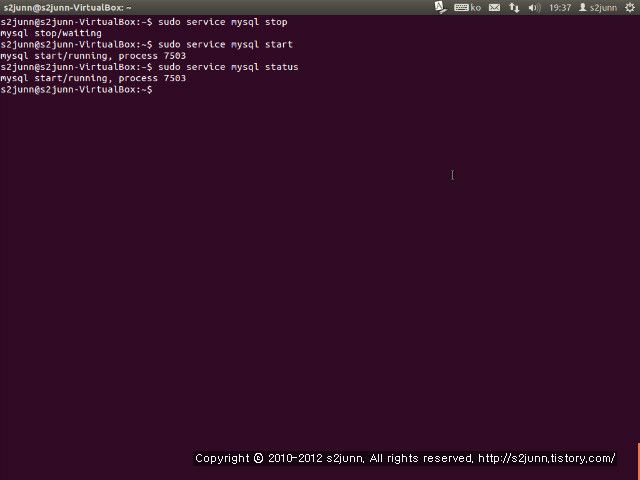Open the clock showing 19:37

point(560,7)
